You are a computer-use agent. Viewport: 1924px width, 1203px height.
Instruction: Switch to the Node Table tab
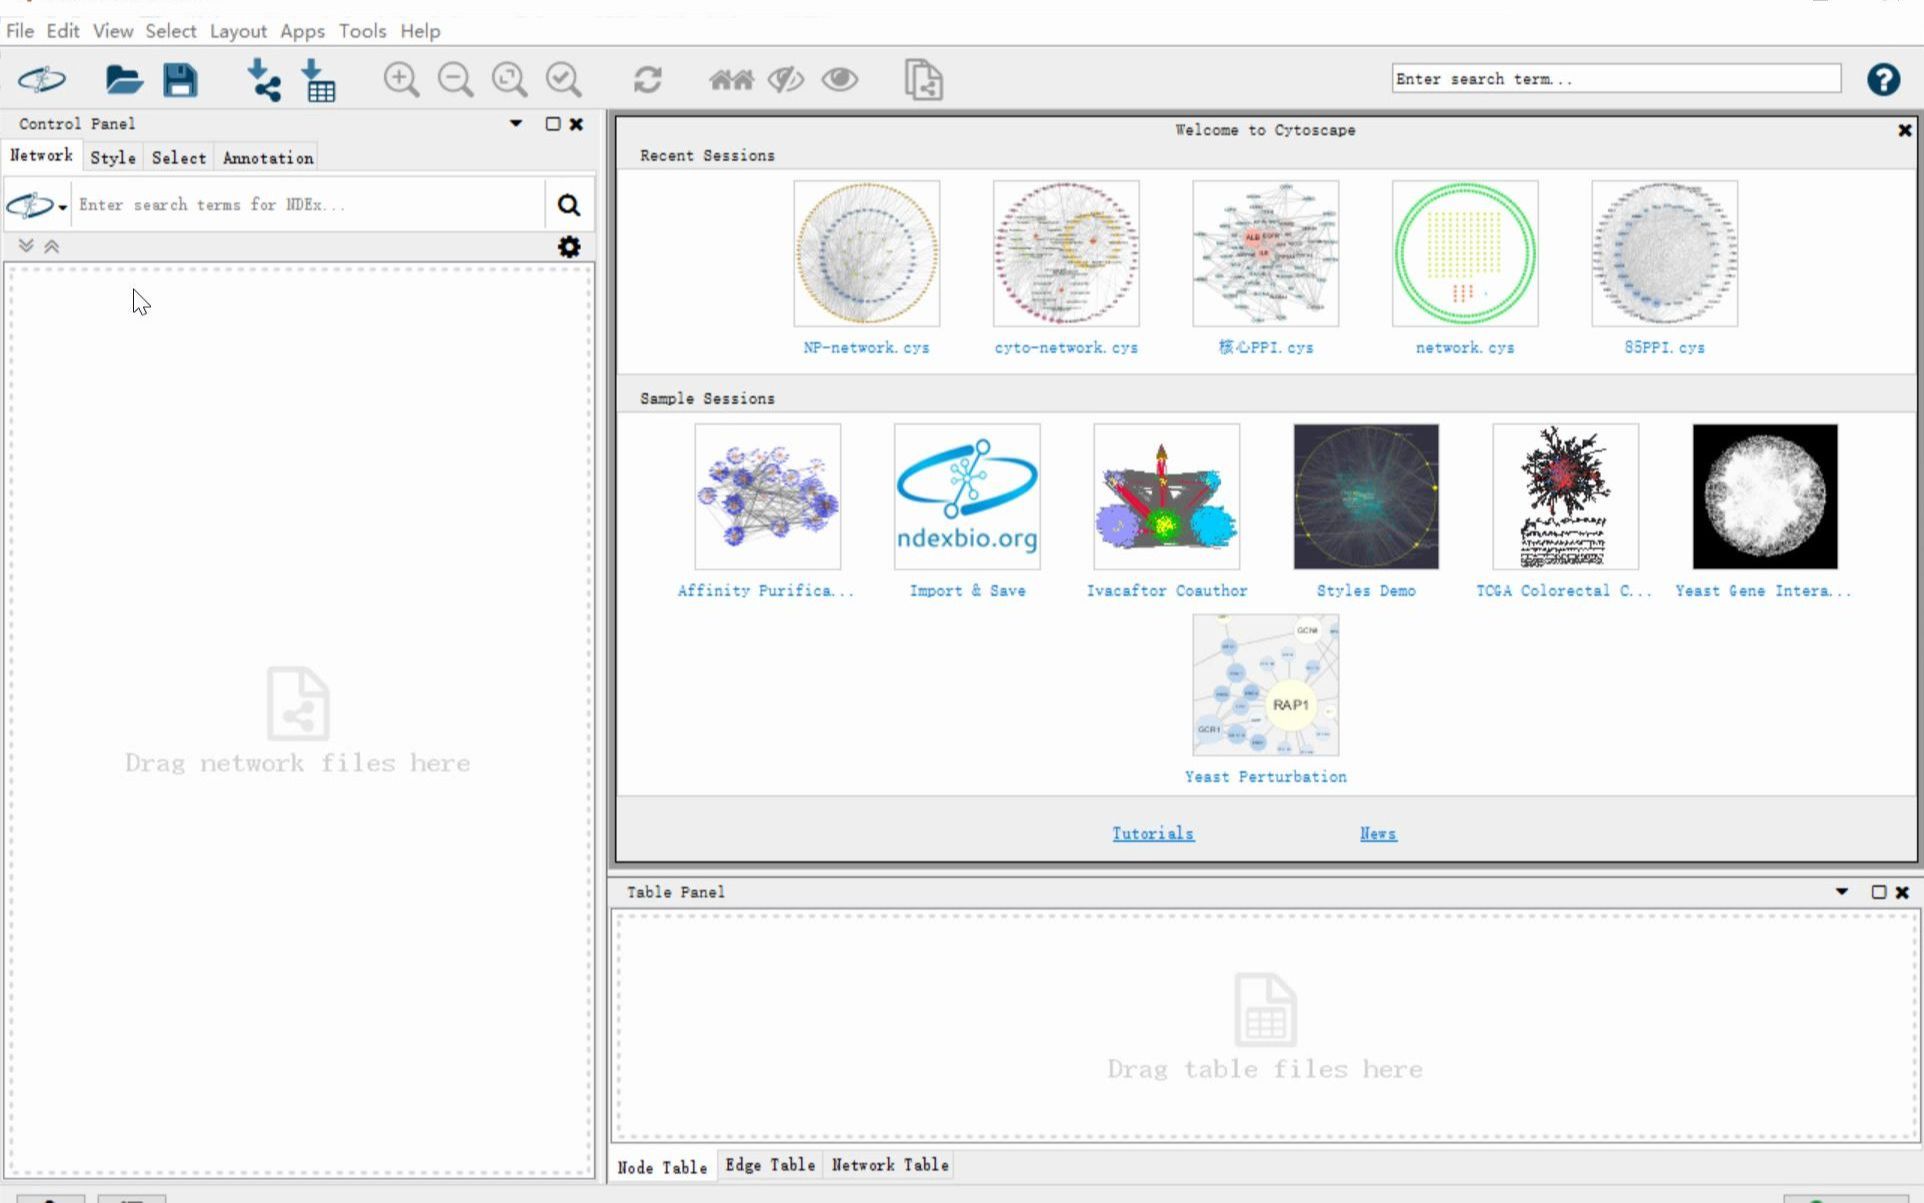(x=662, y=1167)
